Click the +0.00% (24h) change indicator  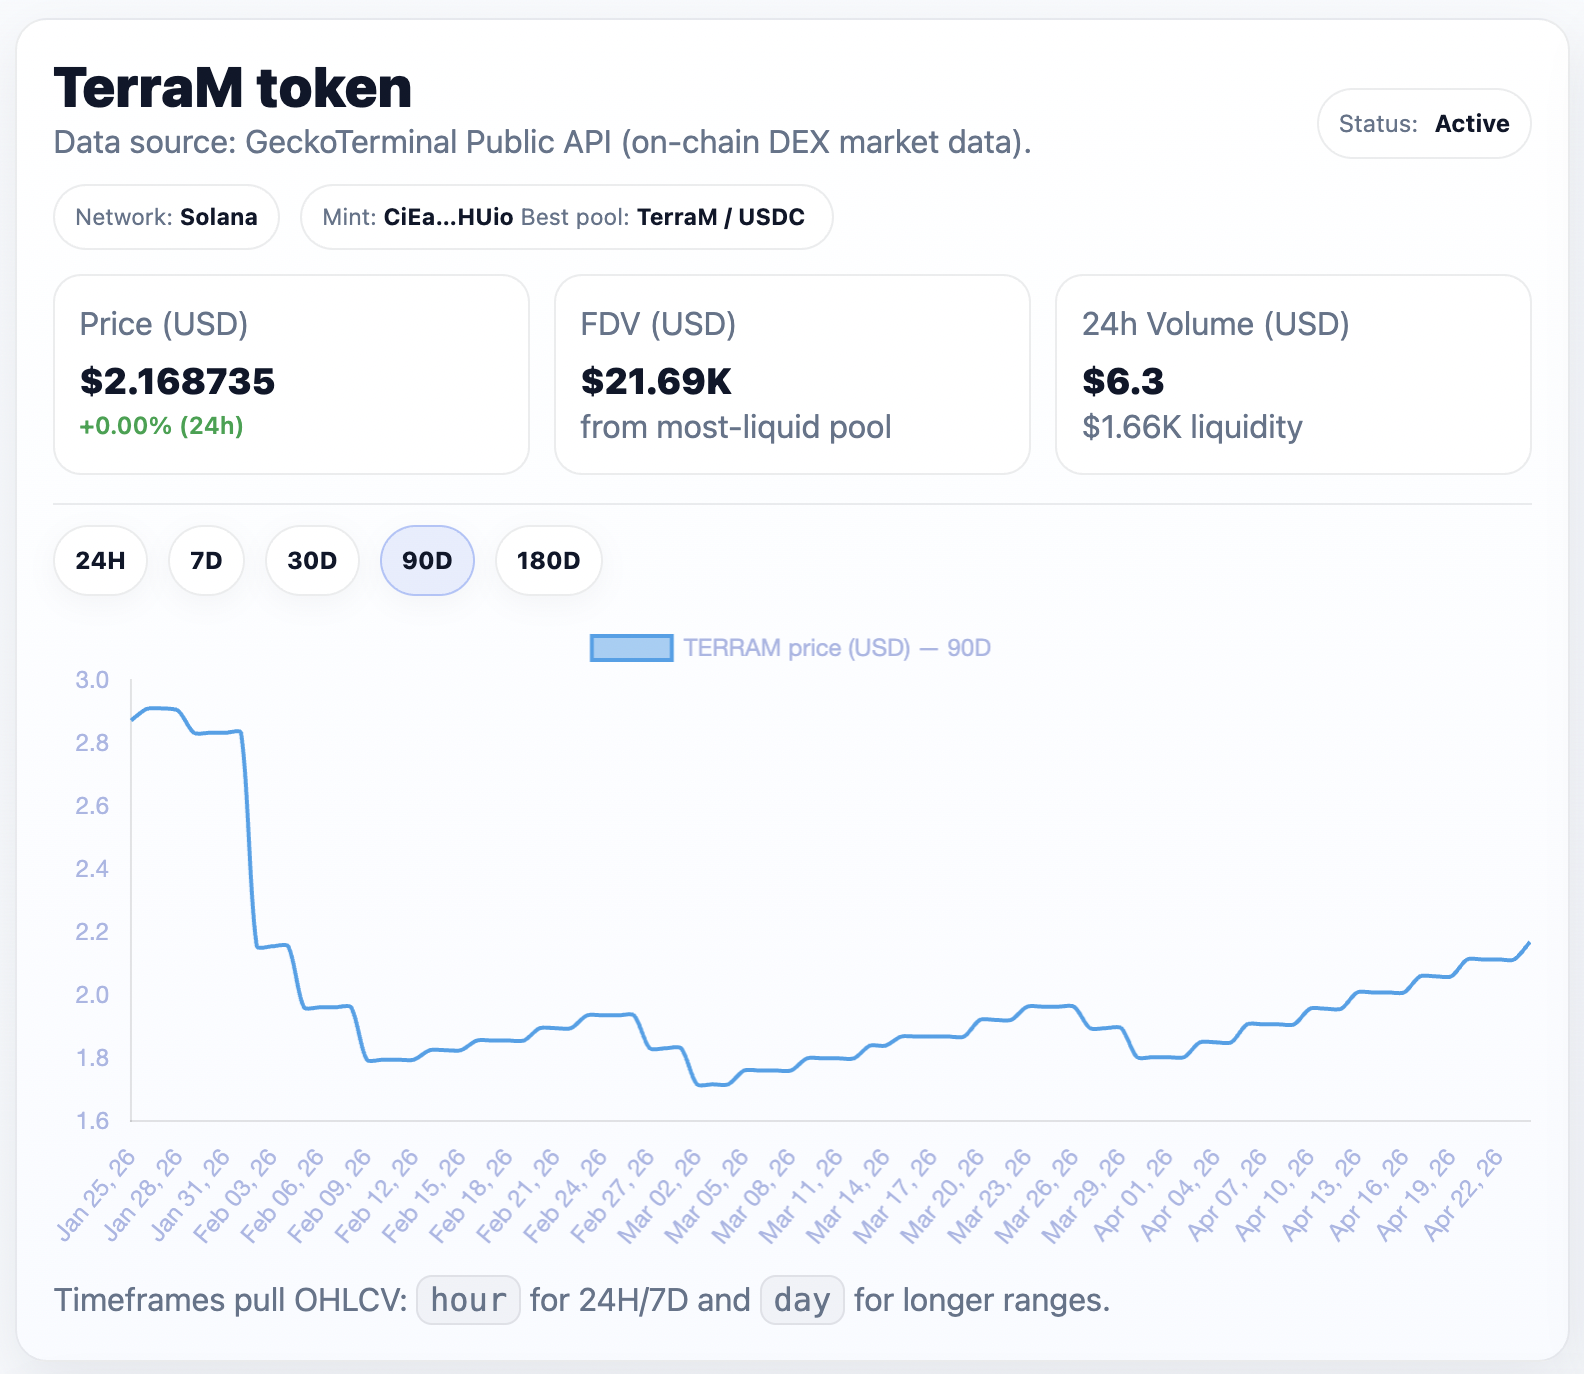pyautogui.click(x=162, y=426)
